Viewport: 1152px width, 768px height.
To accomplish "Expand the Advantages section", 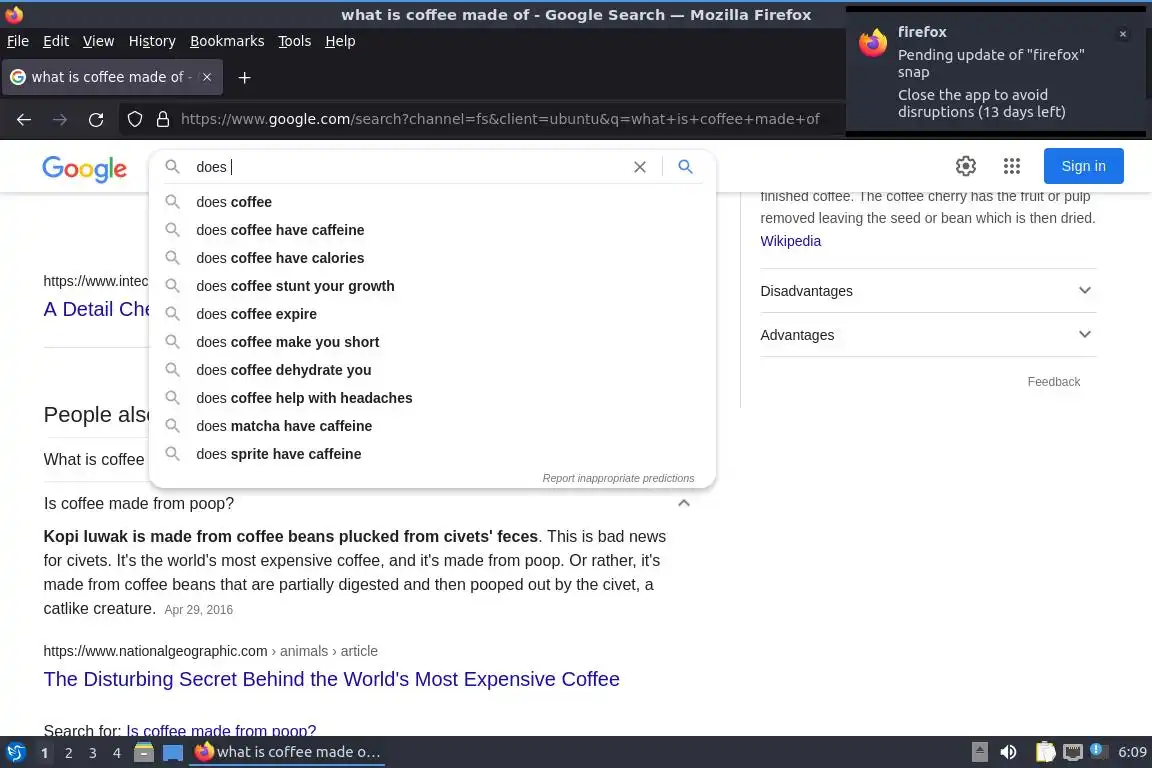I will 928,335.
